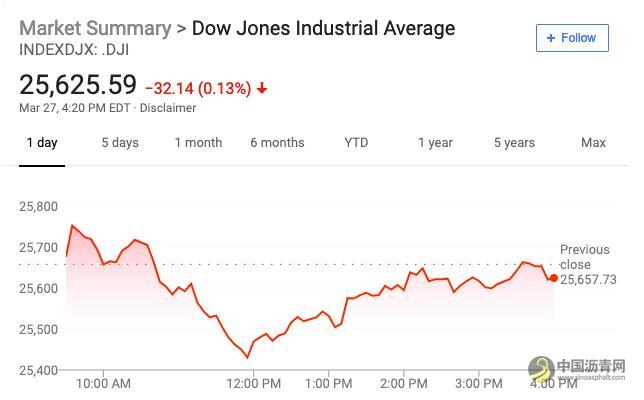
Task: Switch to the 5 years tab
Action: tap(514, 143)
